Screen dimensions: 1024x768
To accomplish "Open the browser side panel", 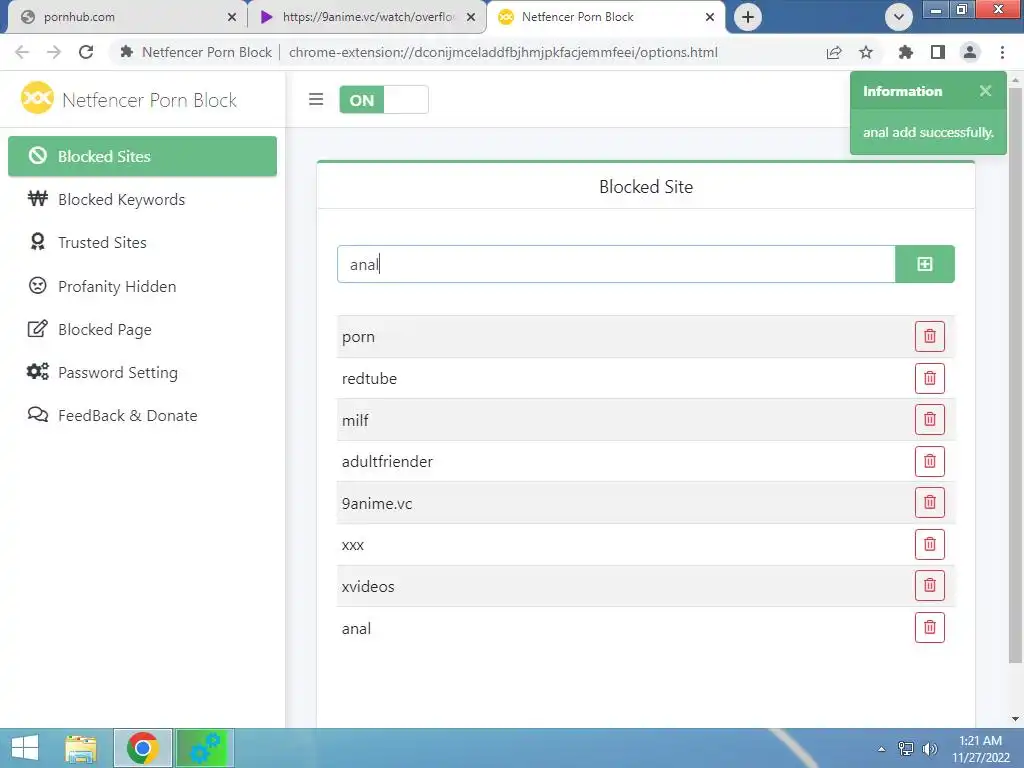I will [938, 52].
